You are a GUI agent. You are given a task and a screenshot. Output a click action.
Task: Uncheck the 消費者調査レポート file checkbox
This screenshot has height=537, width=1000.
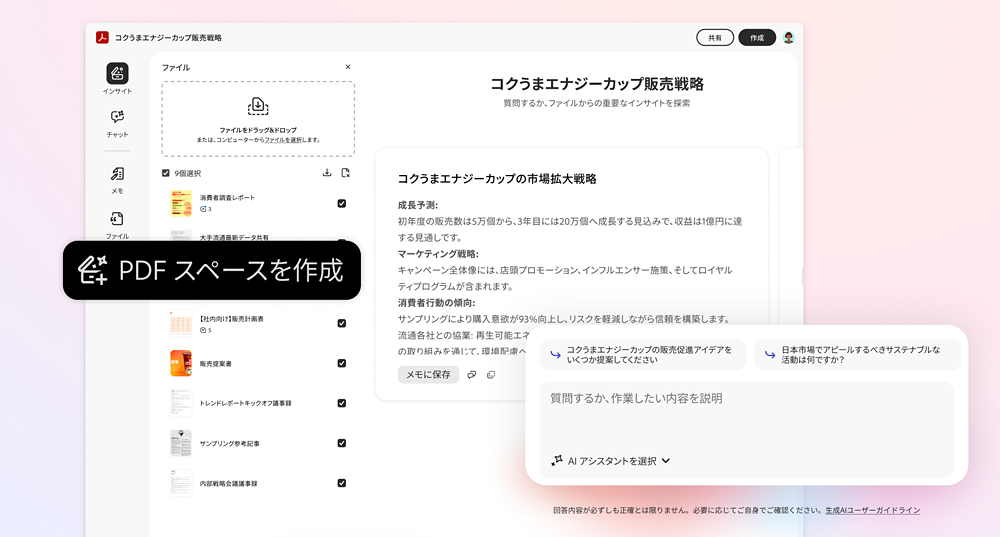[x=342, y=203]
